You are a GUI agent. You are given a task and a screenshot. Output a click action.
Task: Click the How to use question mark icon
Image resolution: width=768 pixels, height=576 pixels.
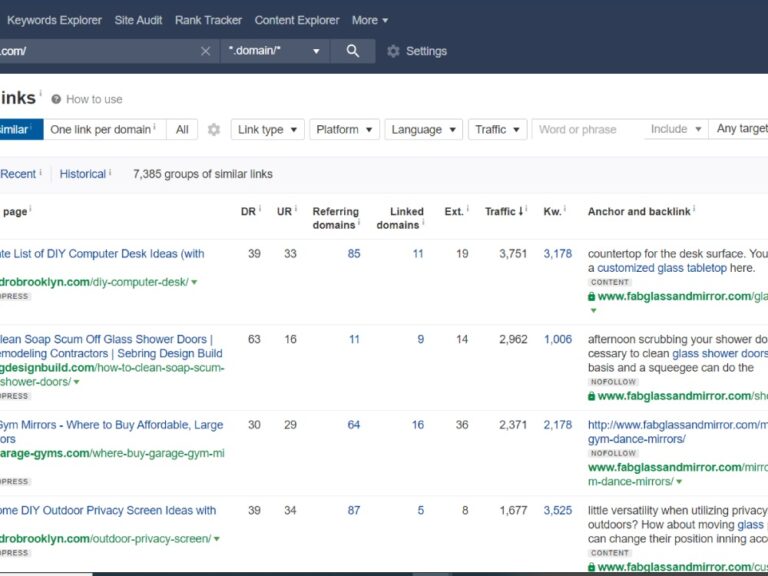(56, 99)
